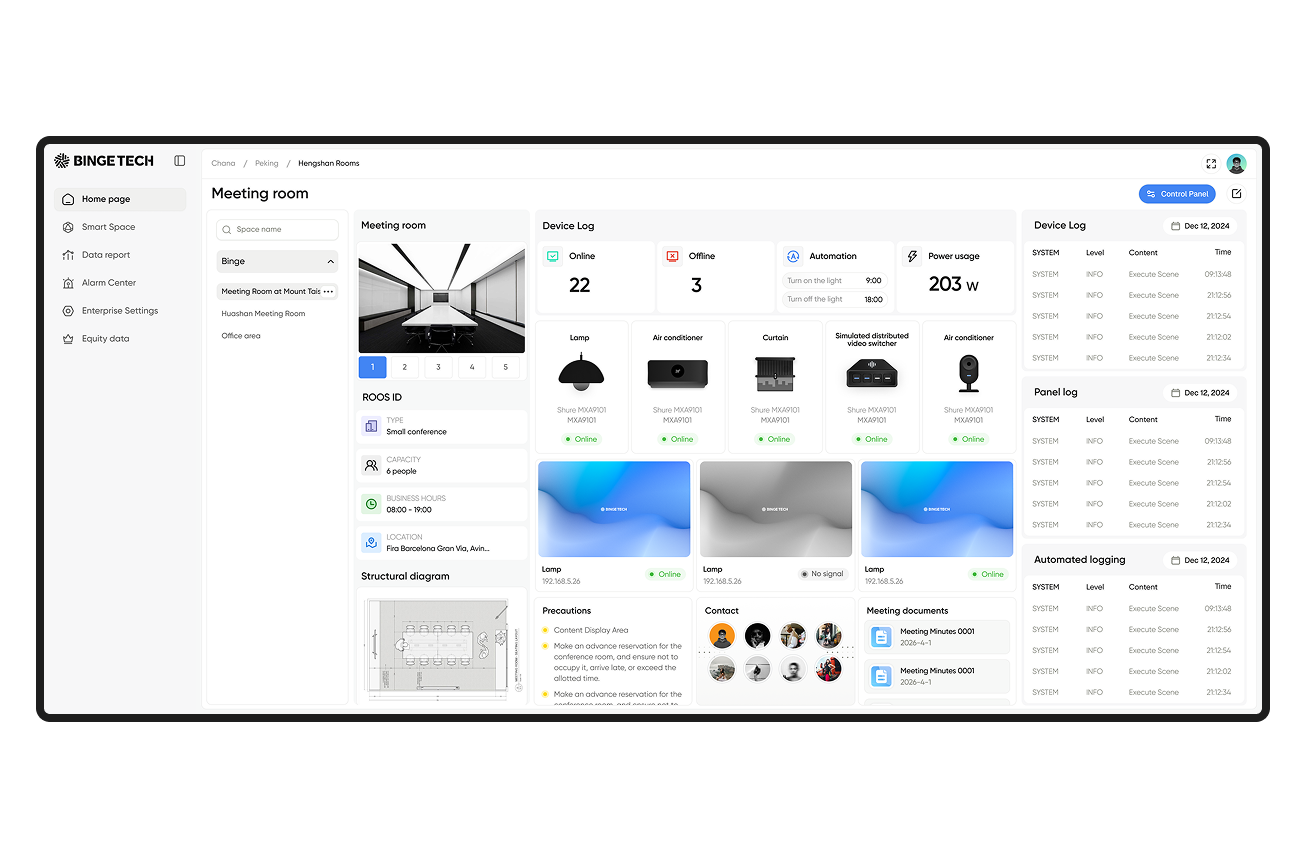Click the Offline count 3
Viewport: 1304px width, 856px height.
click(696, 285)
